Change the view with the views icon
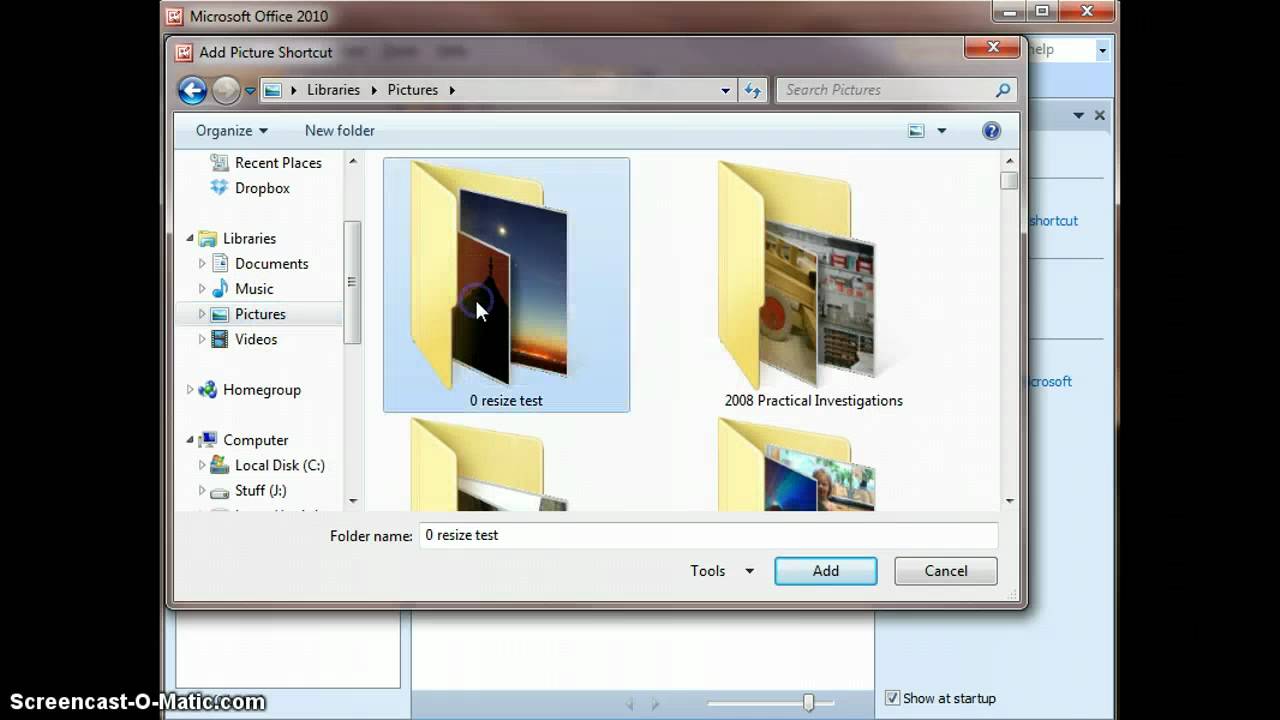This screenshot has height=720, width=1280. 916,131
